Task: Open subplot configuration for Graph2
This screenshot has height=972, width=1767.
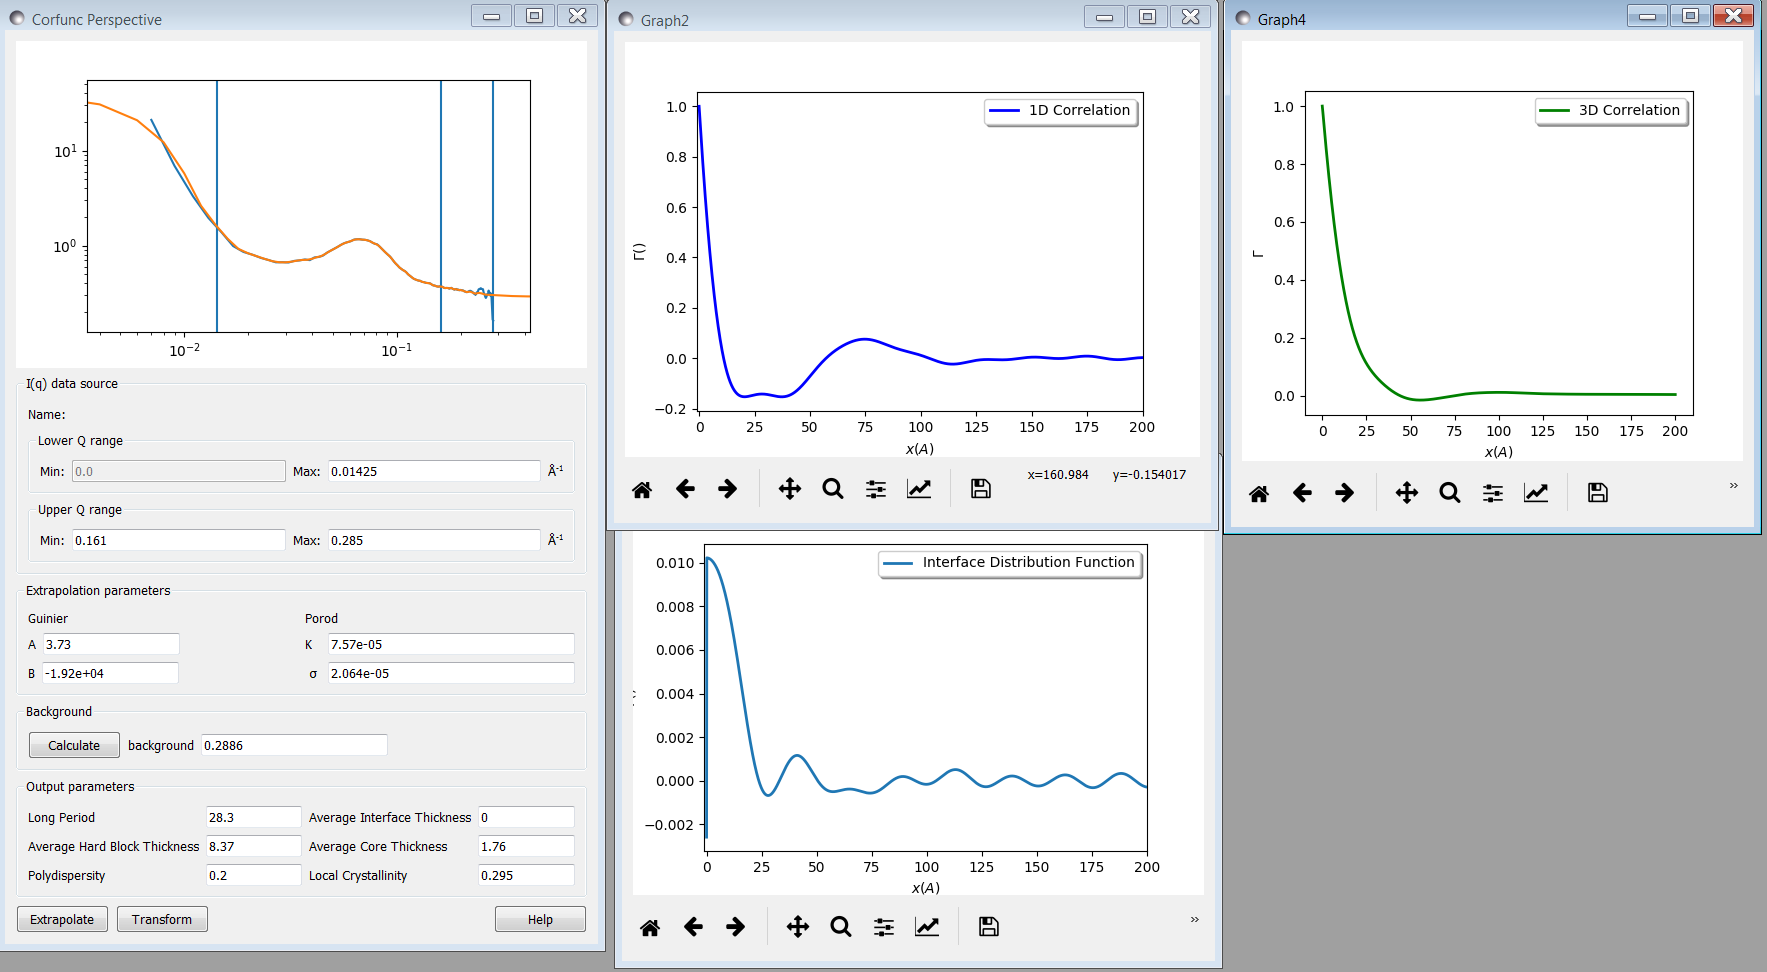Action: click(x=875, y=489)
